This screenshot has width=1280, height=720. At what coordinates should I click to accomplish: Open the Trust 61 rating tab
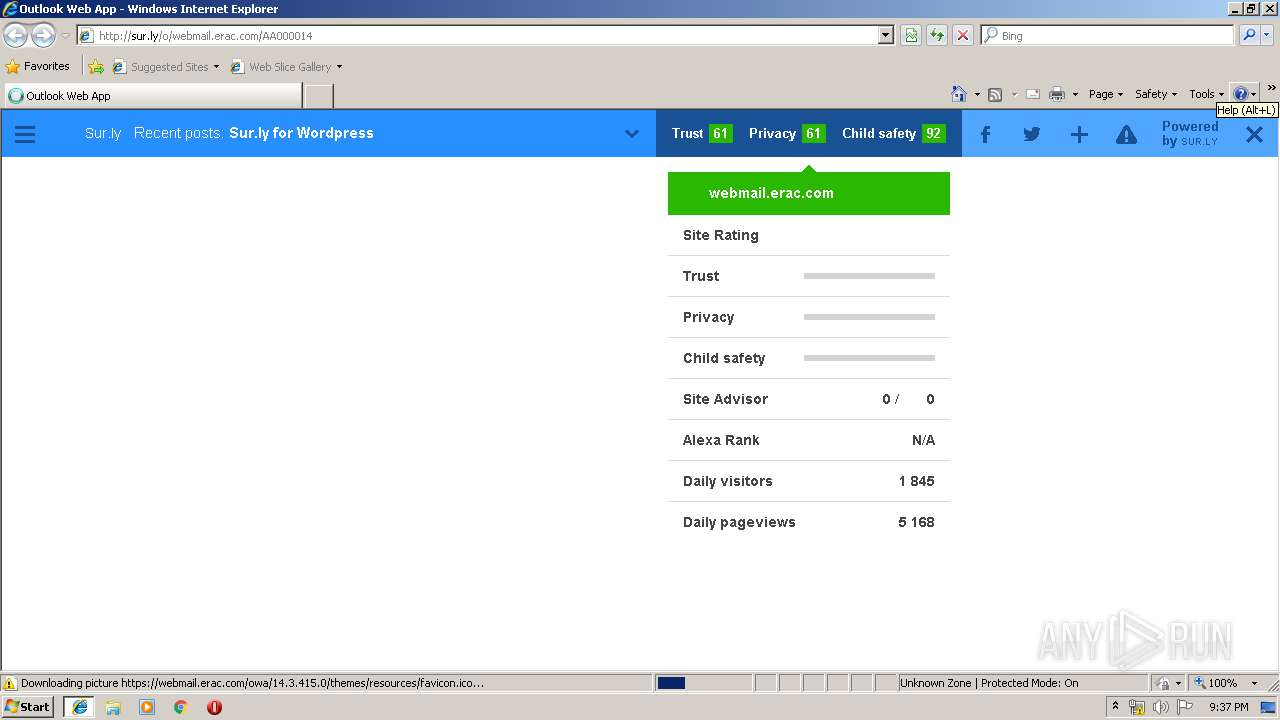[702, 133]
